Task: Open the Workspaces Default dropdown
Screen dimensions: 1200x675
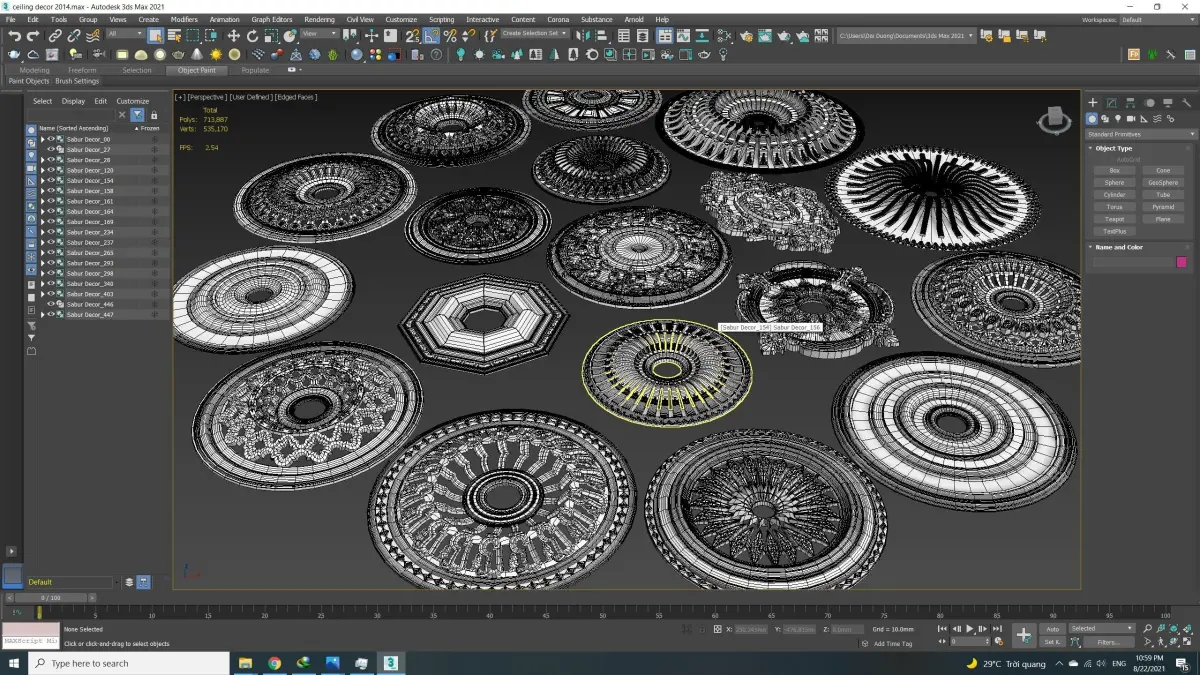Action: pos(1157,20)
